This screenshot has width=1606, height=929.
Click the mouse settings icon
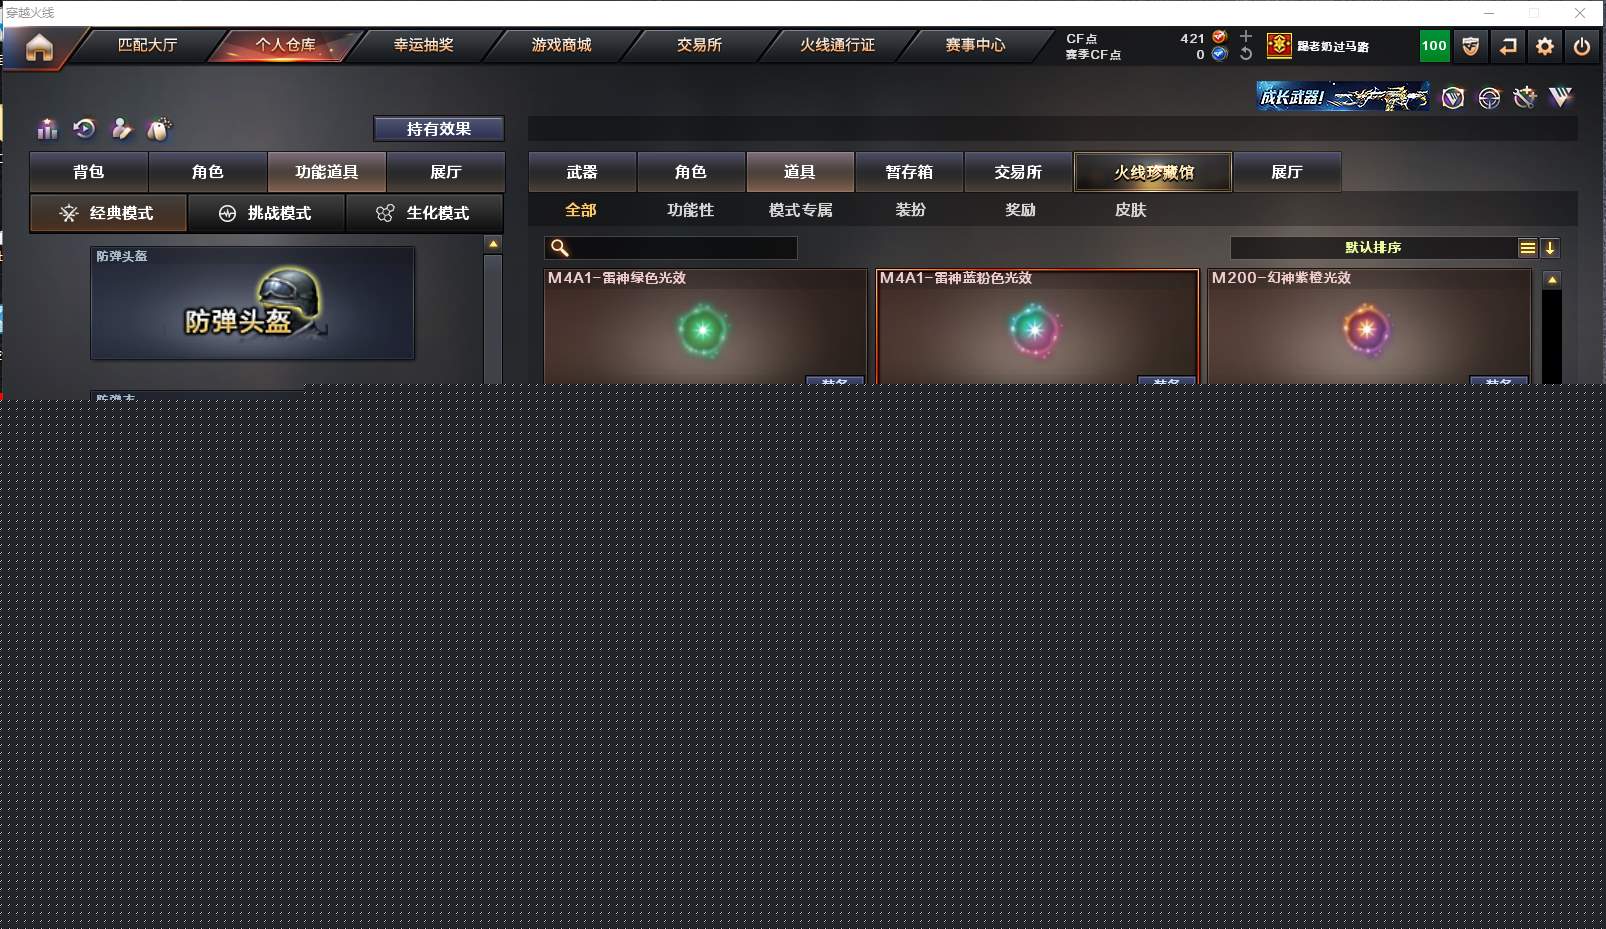tap(159, 129)
